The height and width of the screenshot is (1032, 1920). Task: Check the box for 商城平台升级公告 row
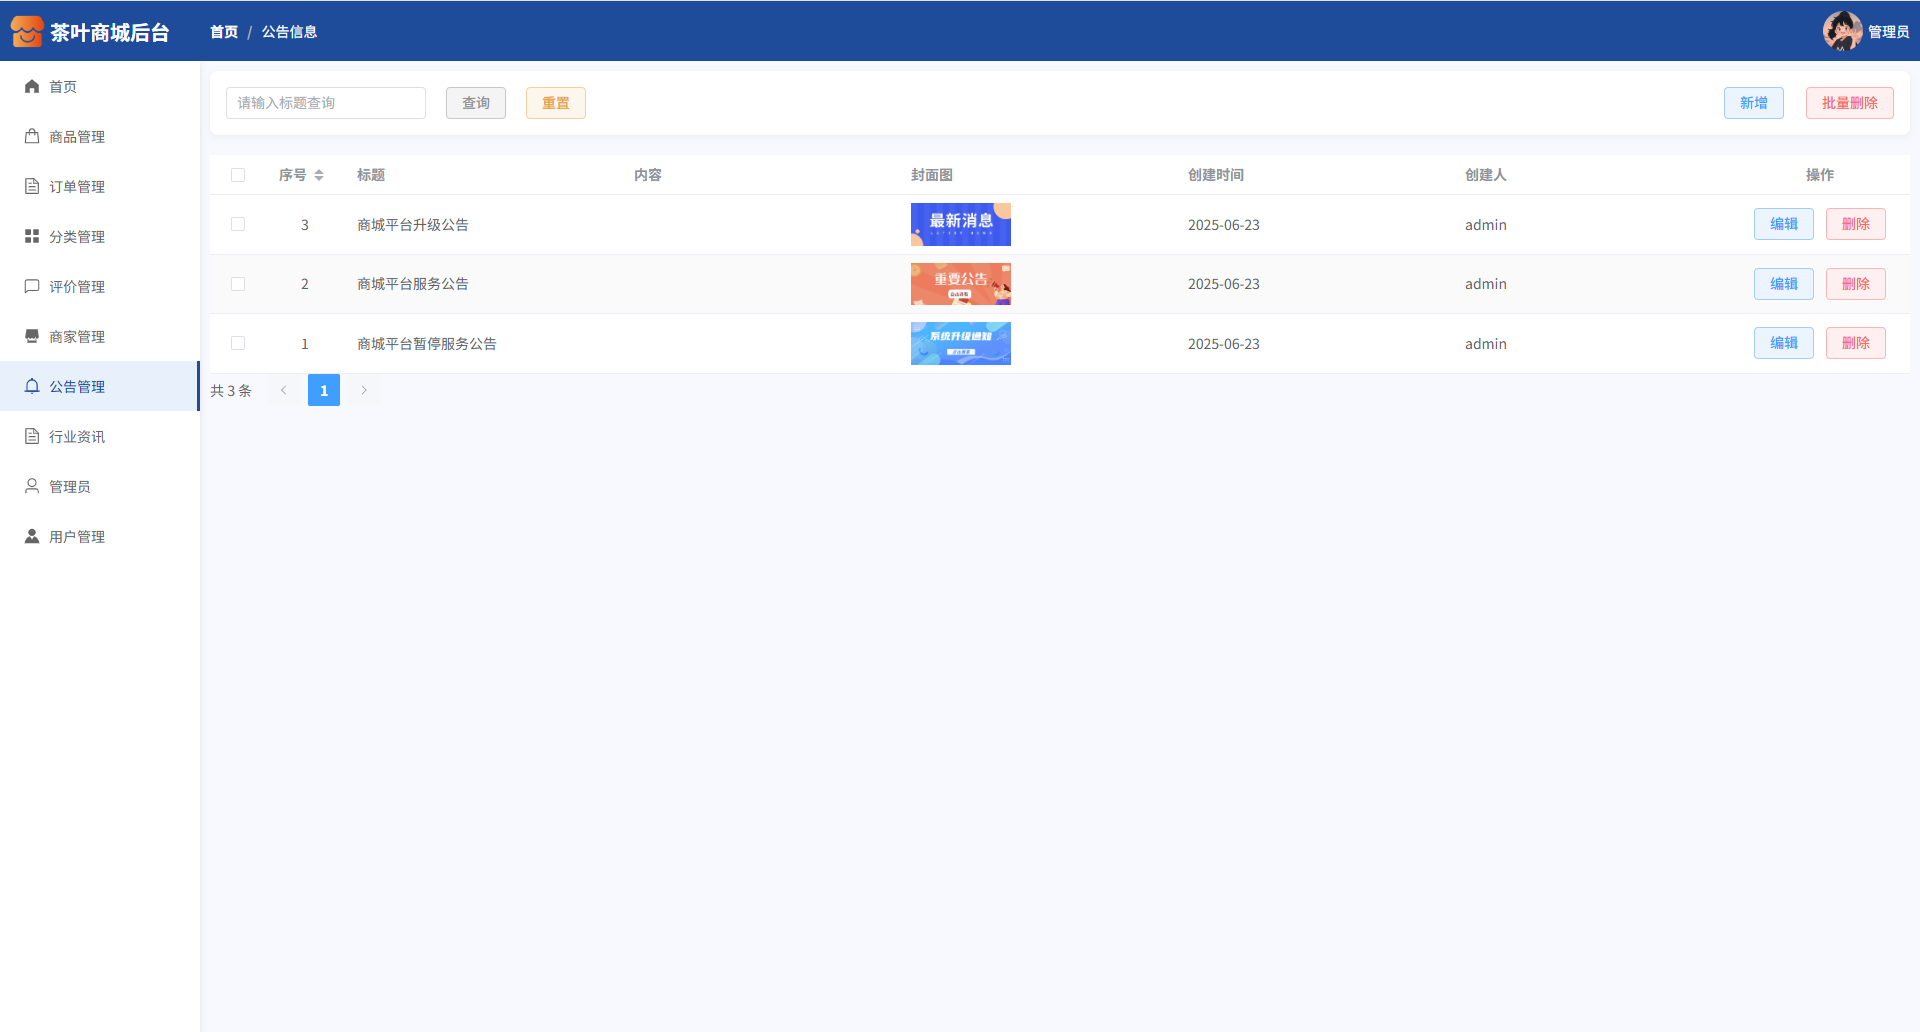pyautogui.click(x=238, y=224)
